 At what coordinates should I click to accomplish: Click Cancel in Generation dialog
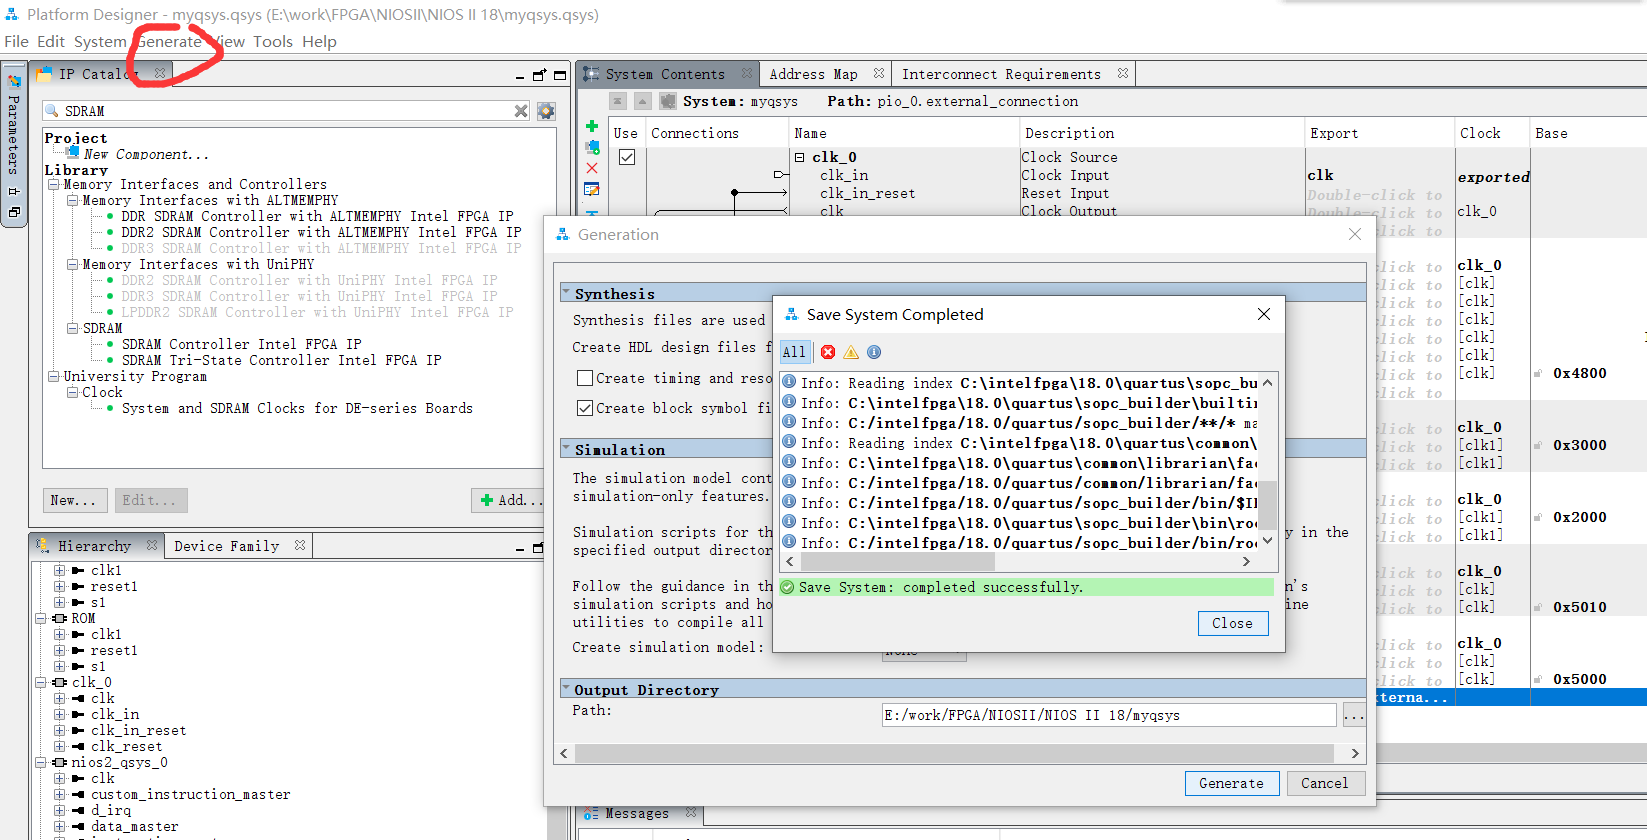point(1324,783)
